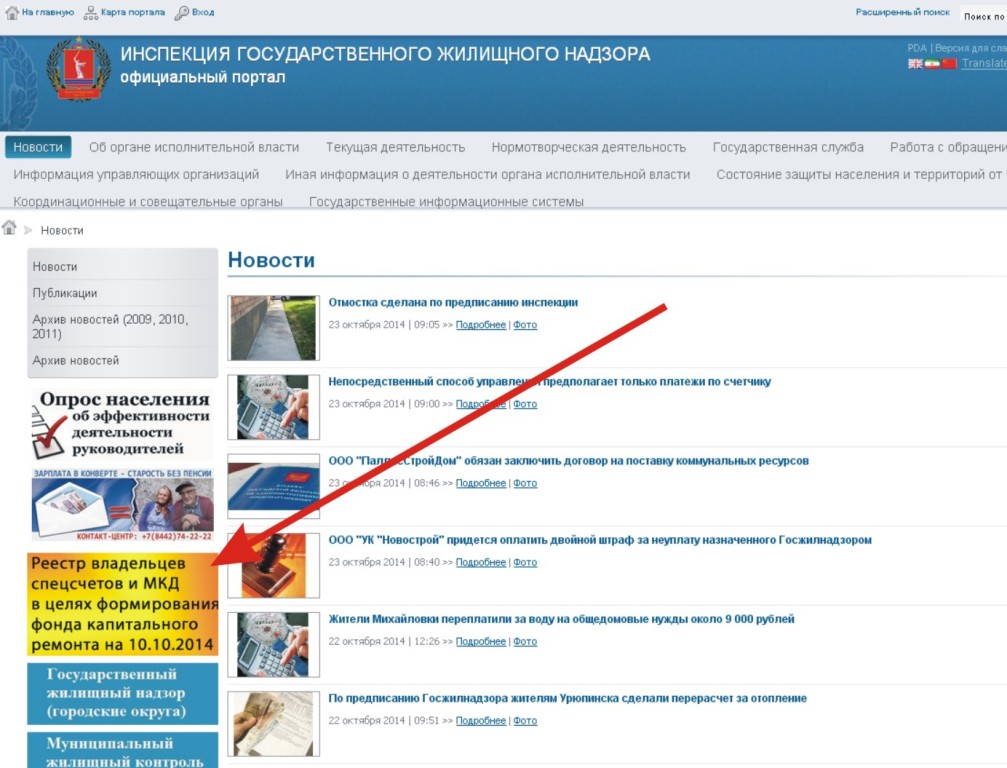This screenshot has height=768, width=1007.
Task: Open the 'Текущая деятельность' menu item
Action: [395, 147]
